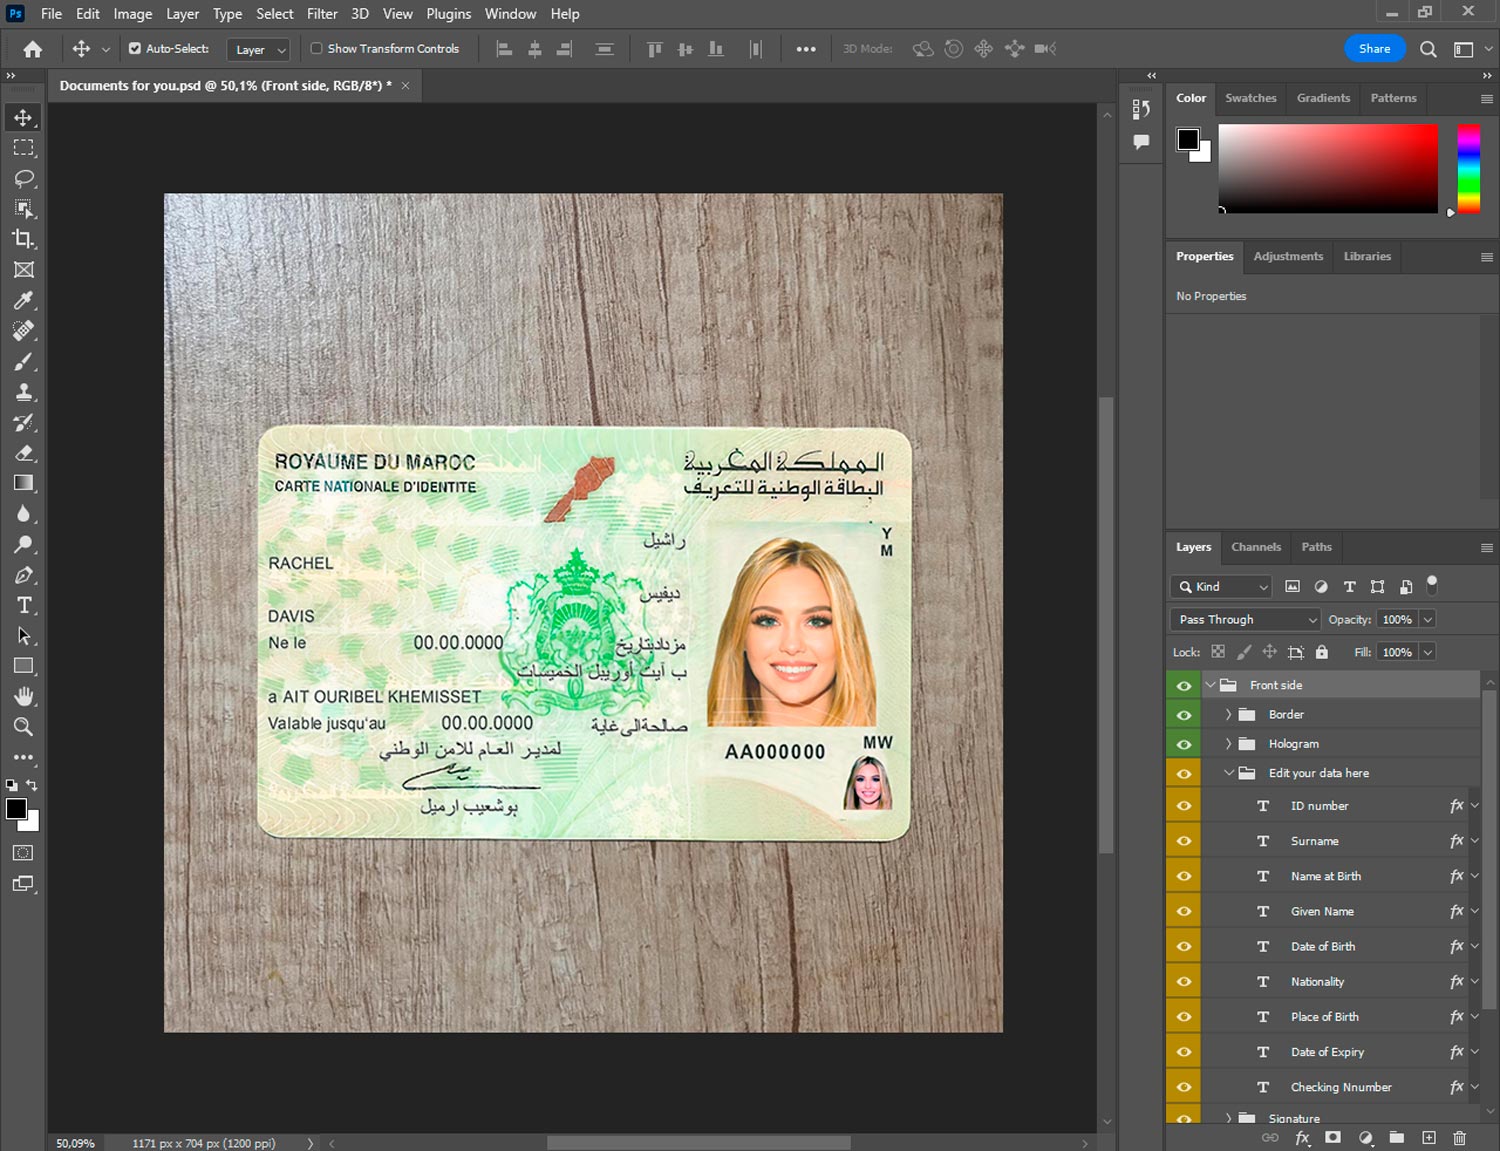Choose the Horizontal Type tool
The image size is (1500, 1151).
(24, 605)
